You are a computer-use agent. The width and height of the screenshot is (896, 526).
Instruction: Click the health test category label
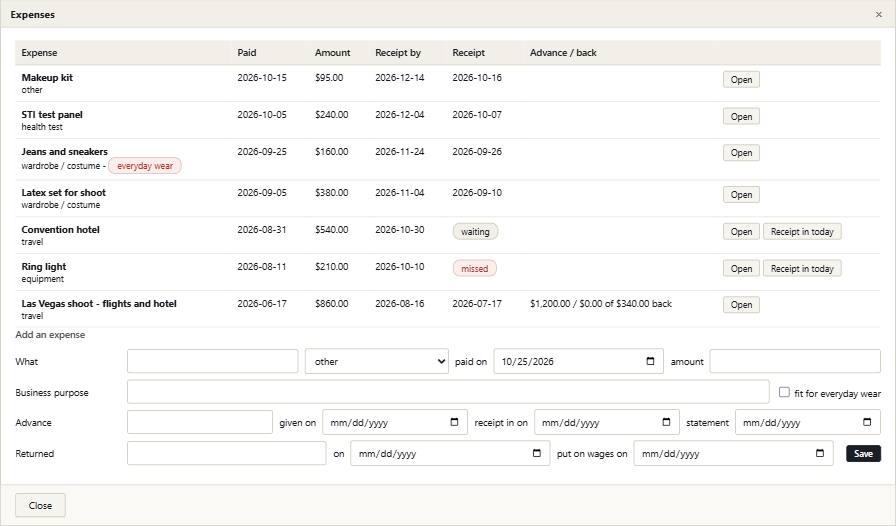[42, 127]
